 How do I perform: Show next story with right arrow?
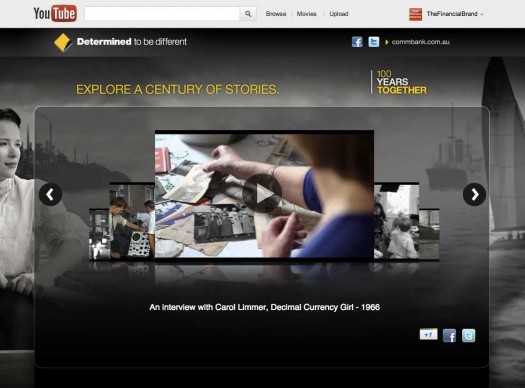pos(474,194)
